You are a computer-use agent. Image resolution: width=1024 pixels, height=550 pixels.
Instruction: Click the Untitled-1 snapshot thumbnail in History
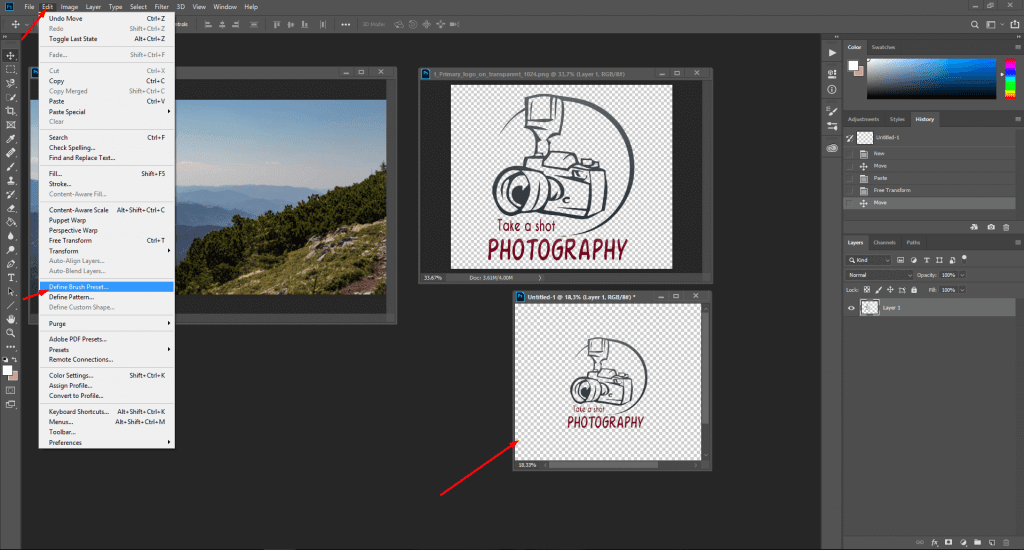865,138
